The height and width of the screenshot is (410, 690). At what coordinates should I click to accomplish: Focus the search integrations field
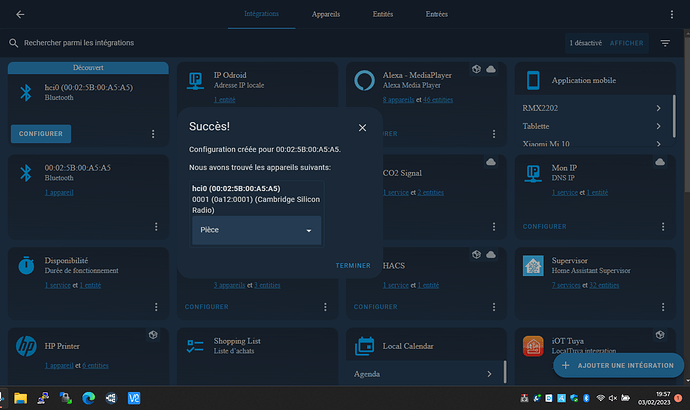click(x=282, y=43)
